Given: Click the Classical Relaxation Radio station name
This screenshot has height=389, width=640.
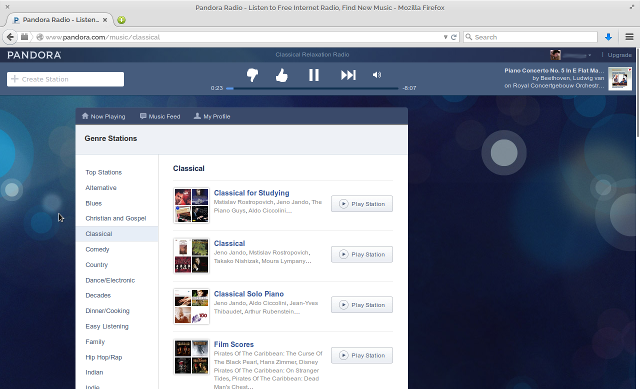Looking at the screenshot, I should [312, 55].
